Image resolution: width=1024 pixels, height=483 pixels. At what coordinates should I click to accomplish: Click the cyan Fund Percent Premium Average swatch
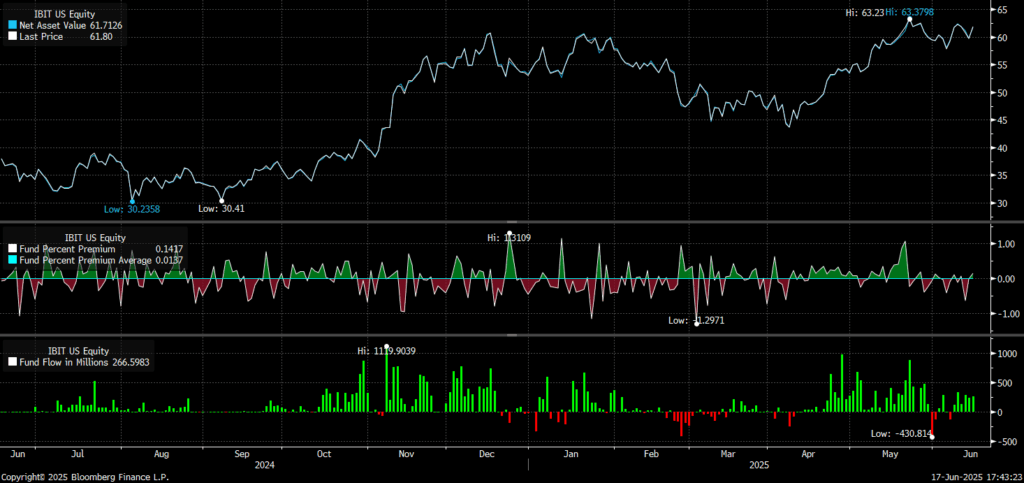pos(12,260)
